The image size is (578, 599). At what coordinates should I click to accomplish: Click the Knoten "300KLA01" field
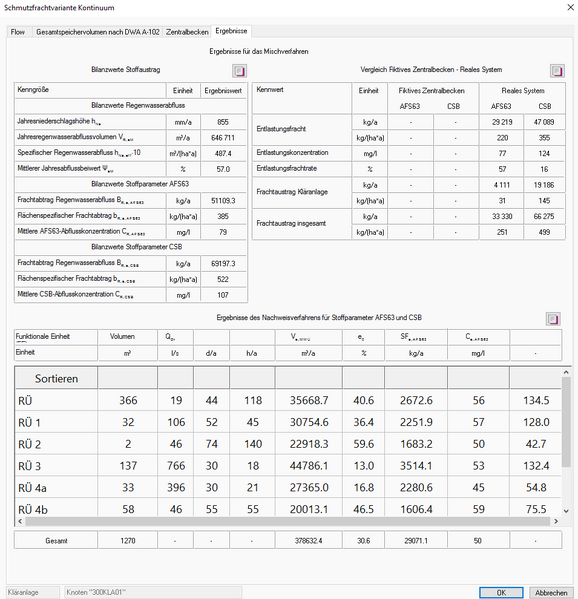(153, 593)
